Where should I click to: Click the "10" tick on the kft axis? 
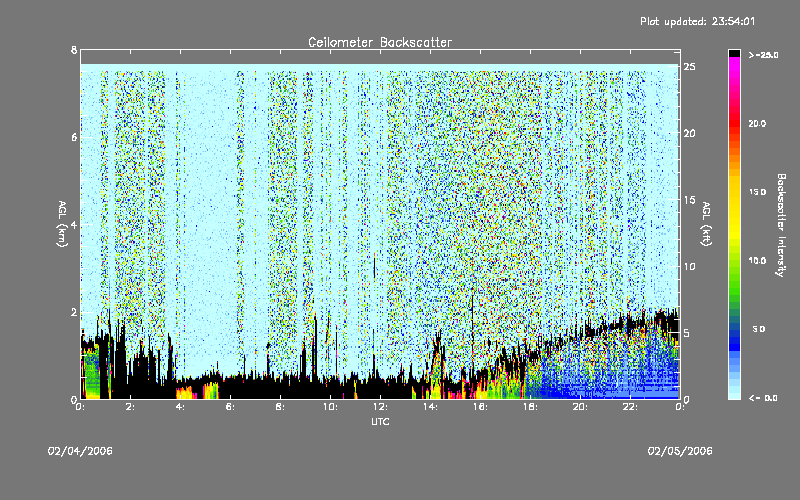(x=689, y=266)
